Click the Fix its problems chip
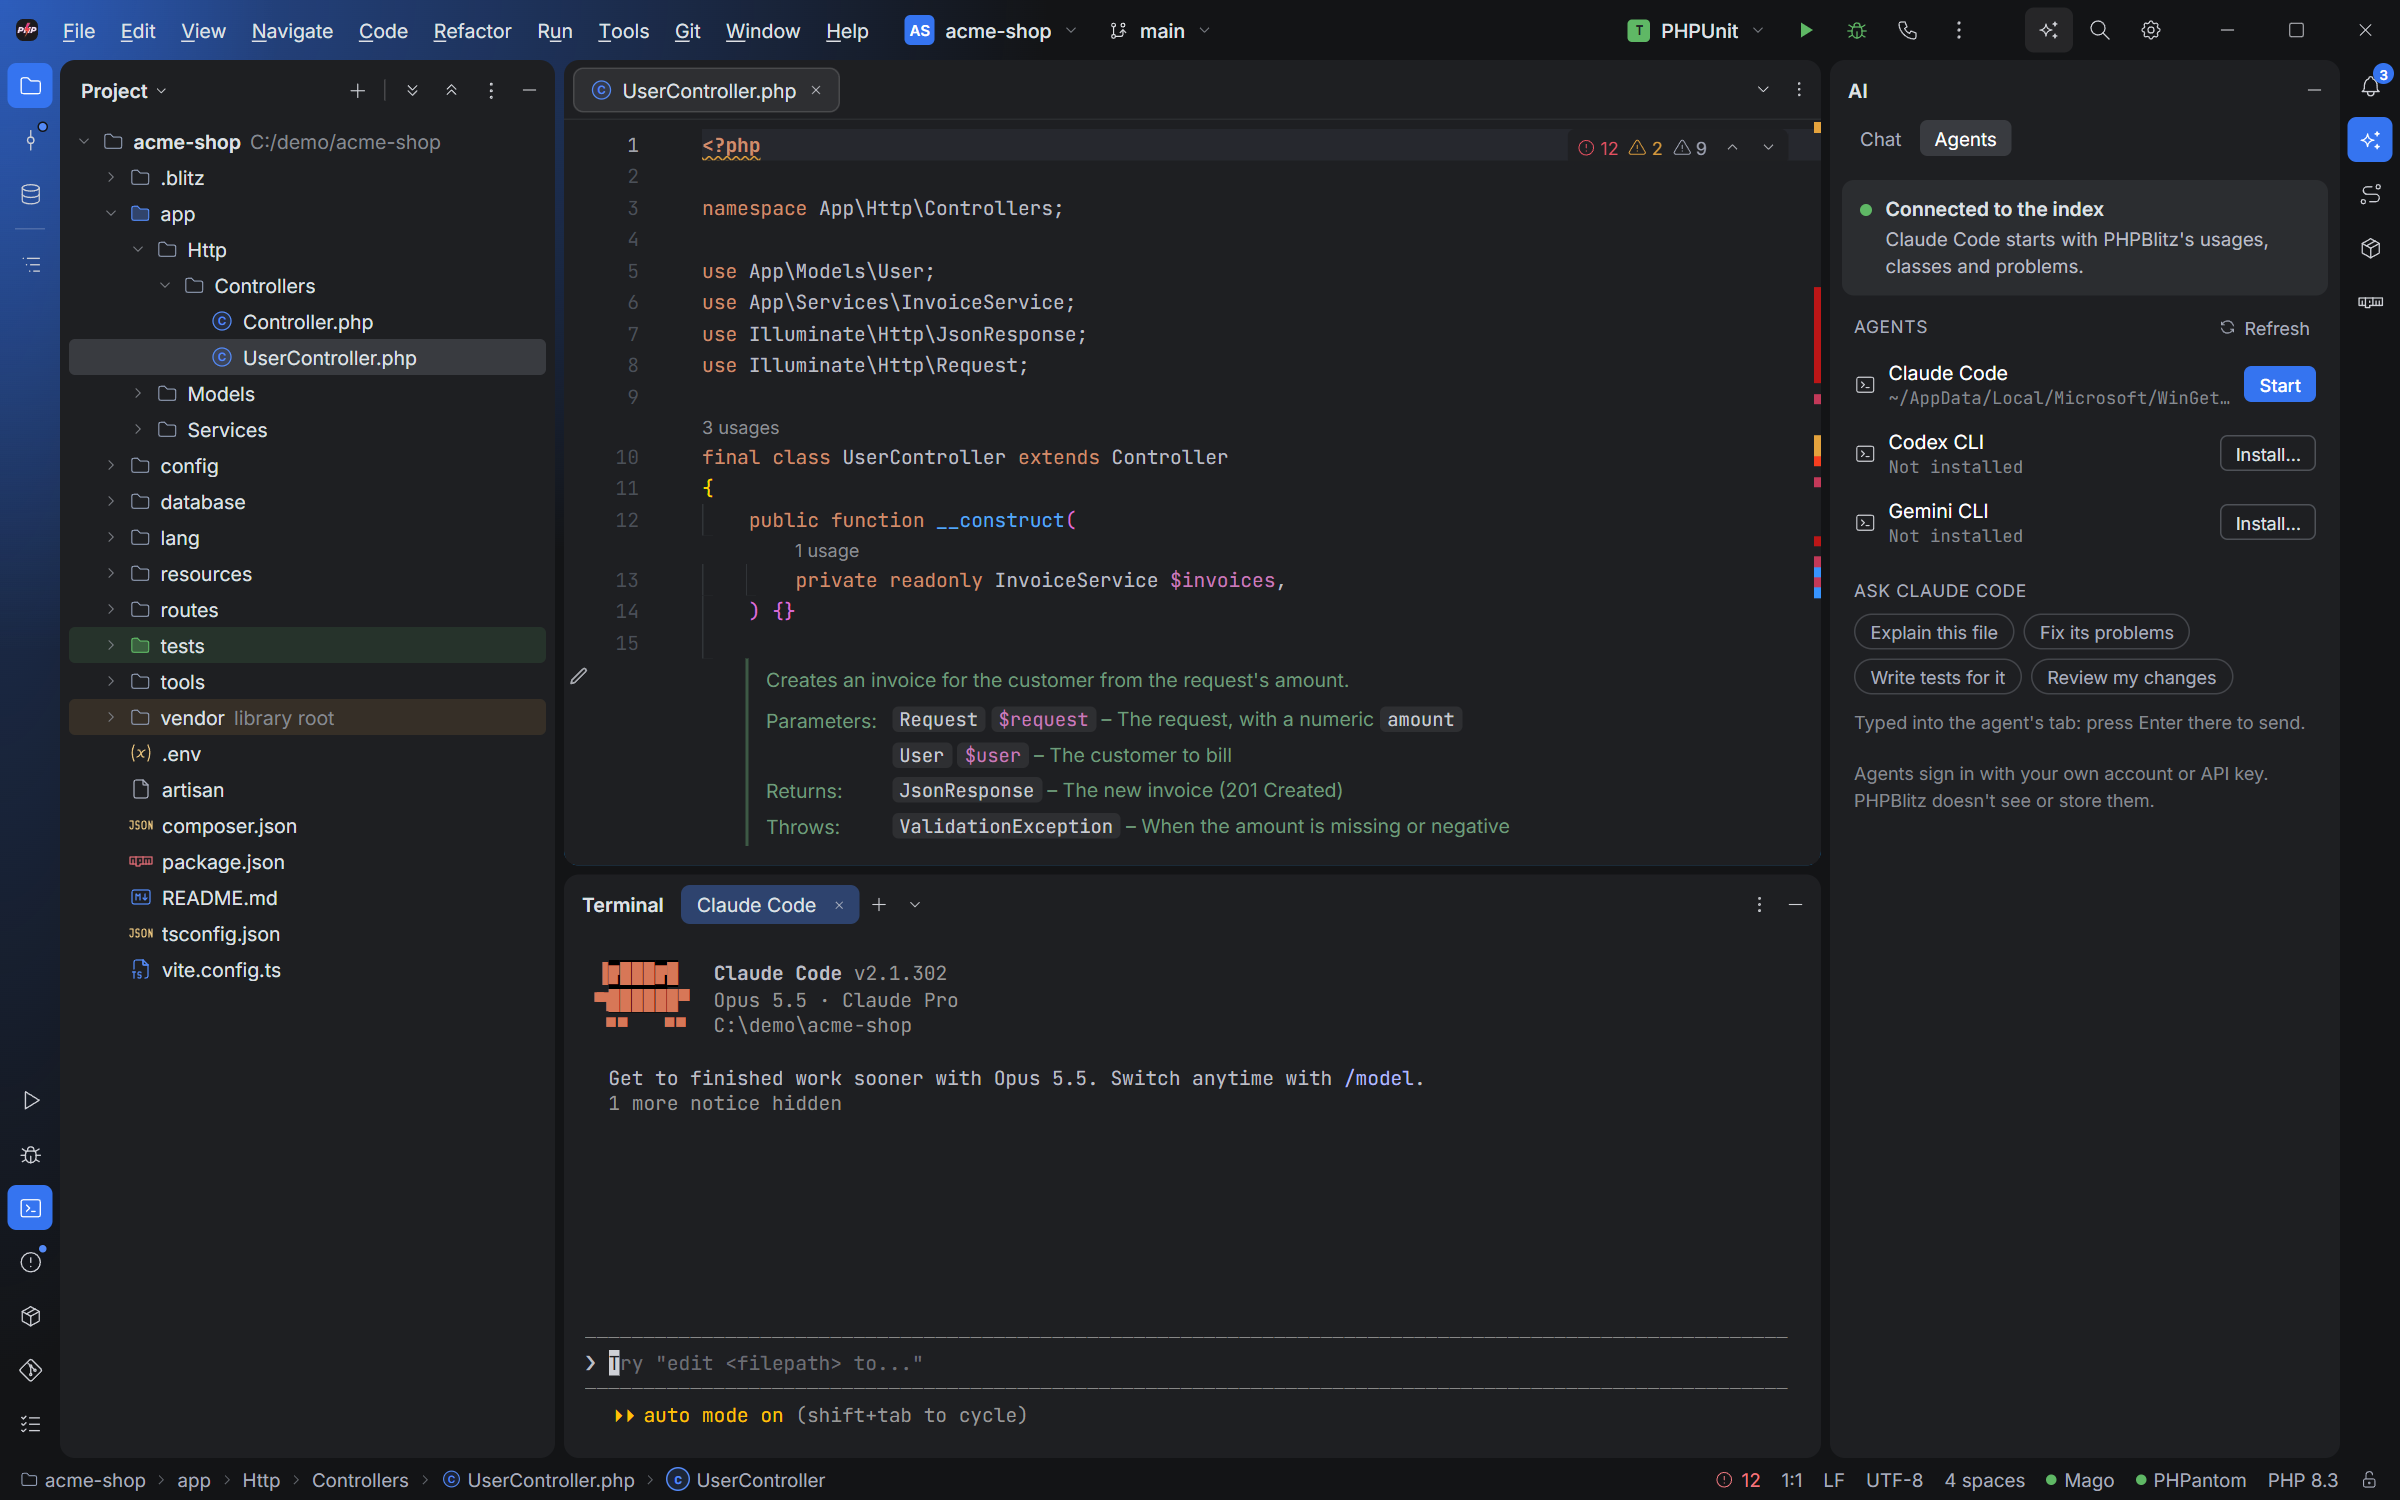 (x=2106, y=632)
